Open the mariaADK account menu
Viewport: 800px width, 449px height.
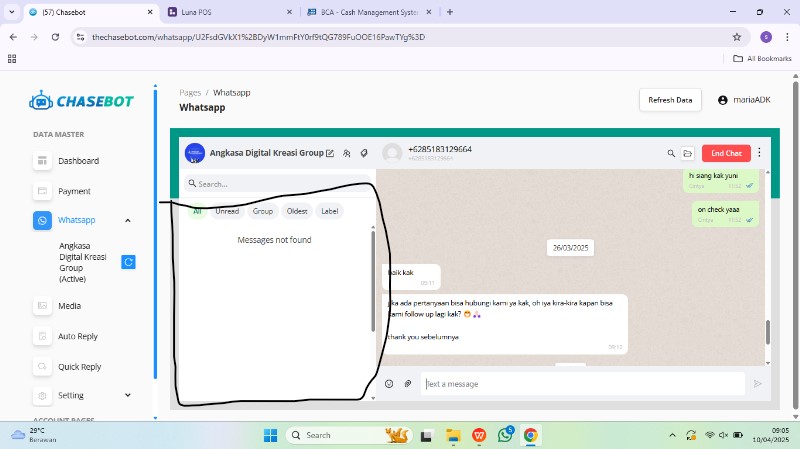coord(744,100)
